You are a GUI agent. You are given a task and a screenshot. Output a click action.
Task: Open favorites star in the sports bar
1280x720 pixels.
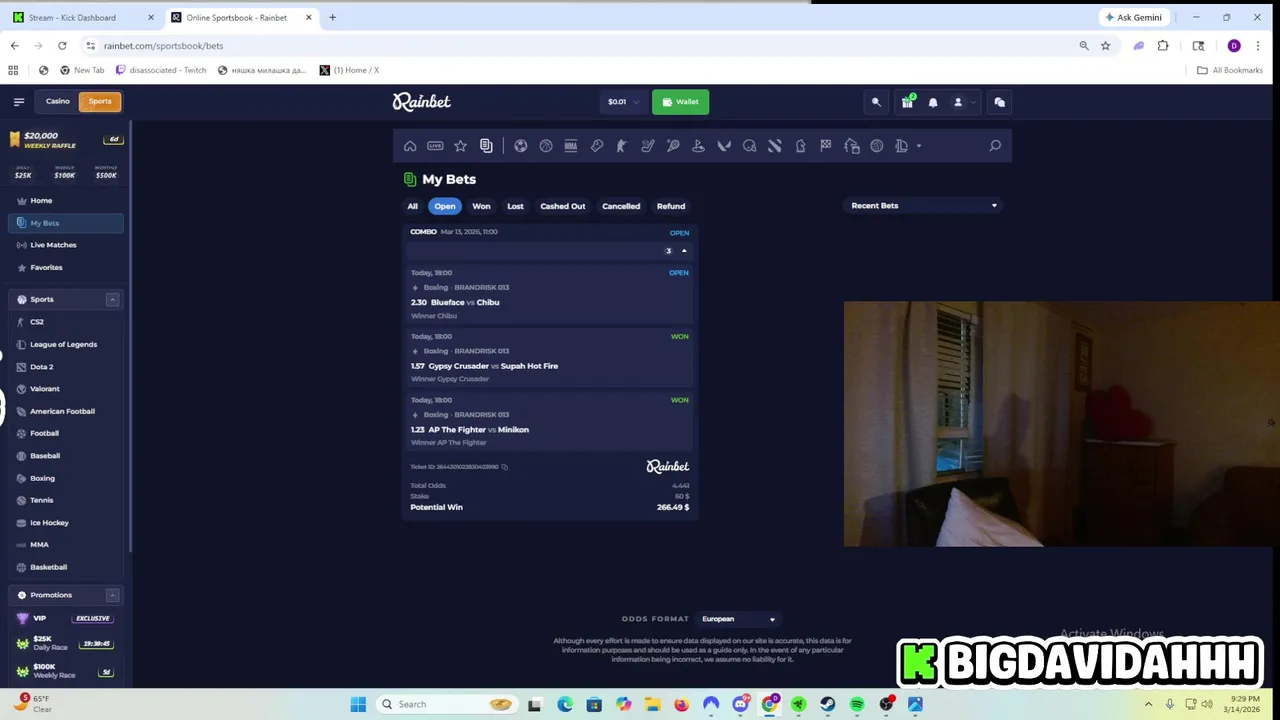tap(460, 146)
